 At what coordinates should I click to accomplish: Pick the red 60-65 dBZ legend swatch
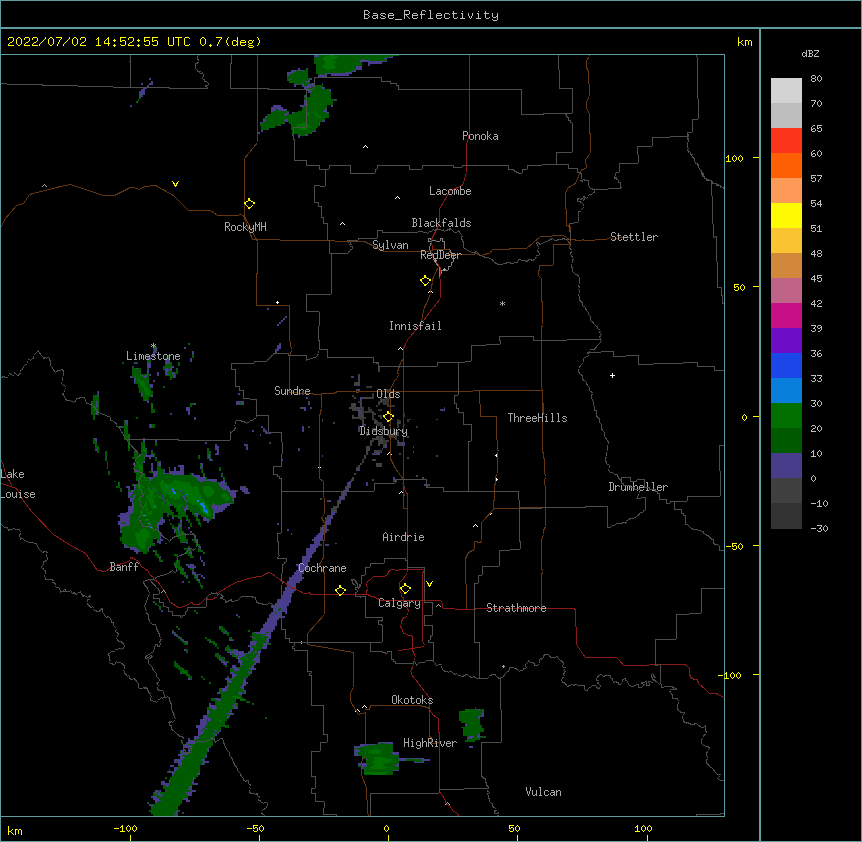click(x=786, y=141)
